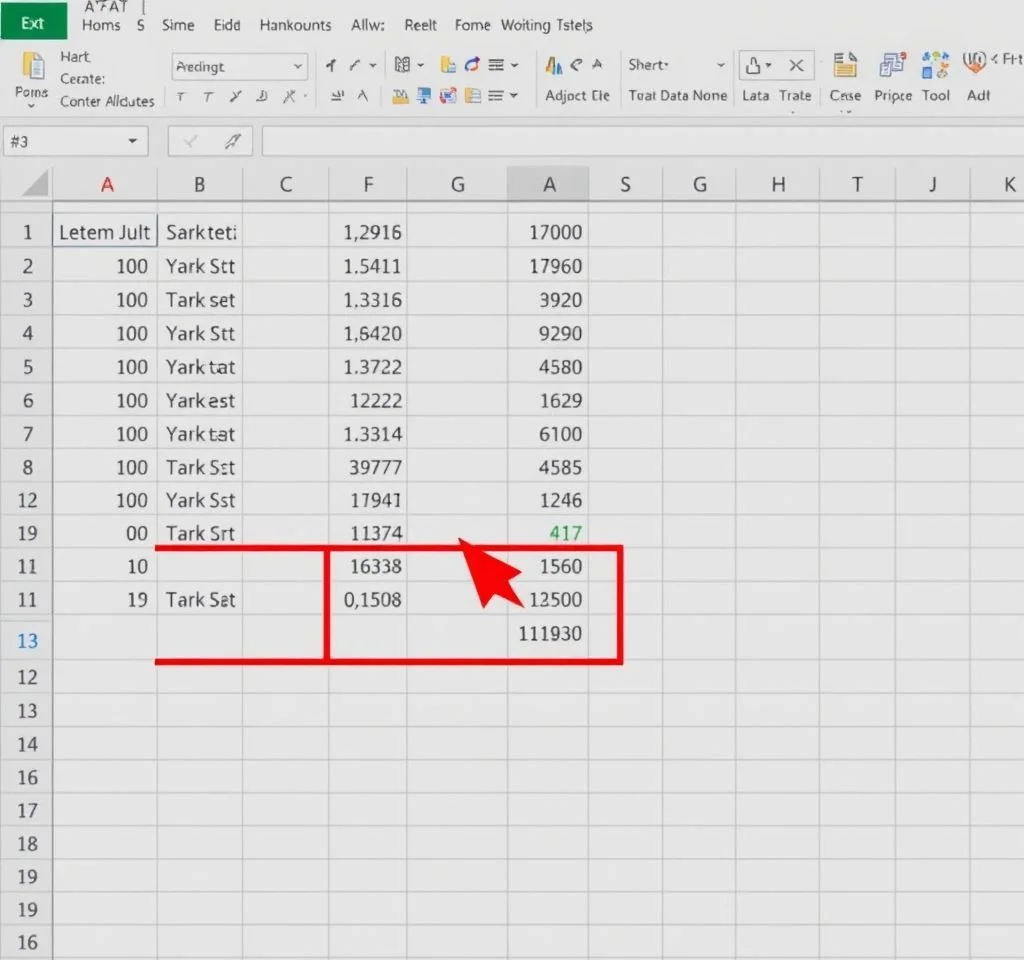Select the cell containing green value 417
1024x960 pixels.
pyautogui.click(x=548, y=534)
